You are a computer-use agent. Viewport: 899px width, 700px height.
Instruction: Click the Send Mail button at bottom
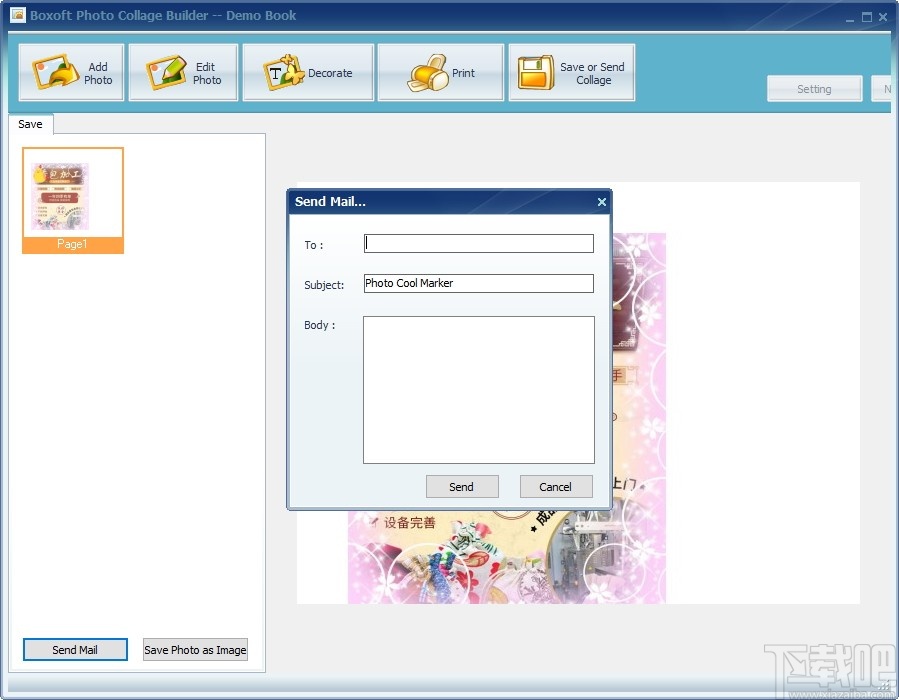(74, 649)
